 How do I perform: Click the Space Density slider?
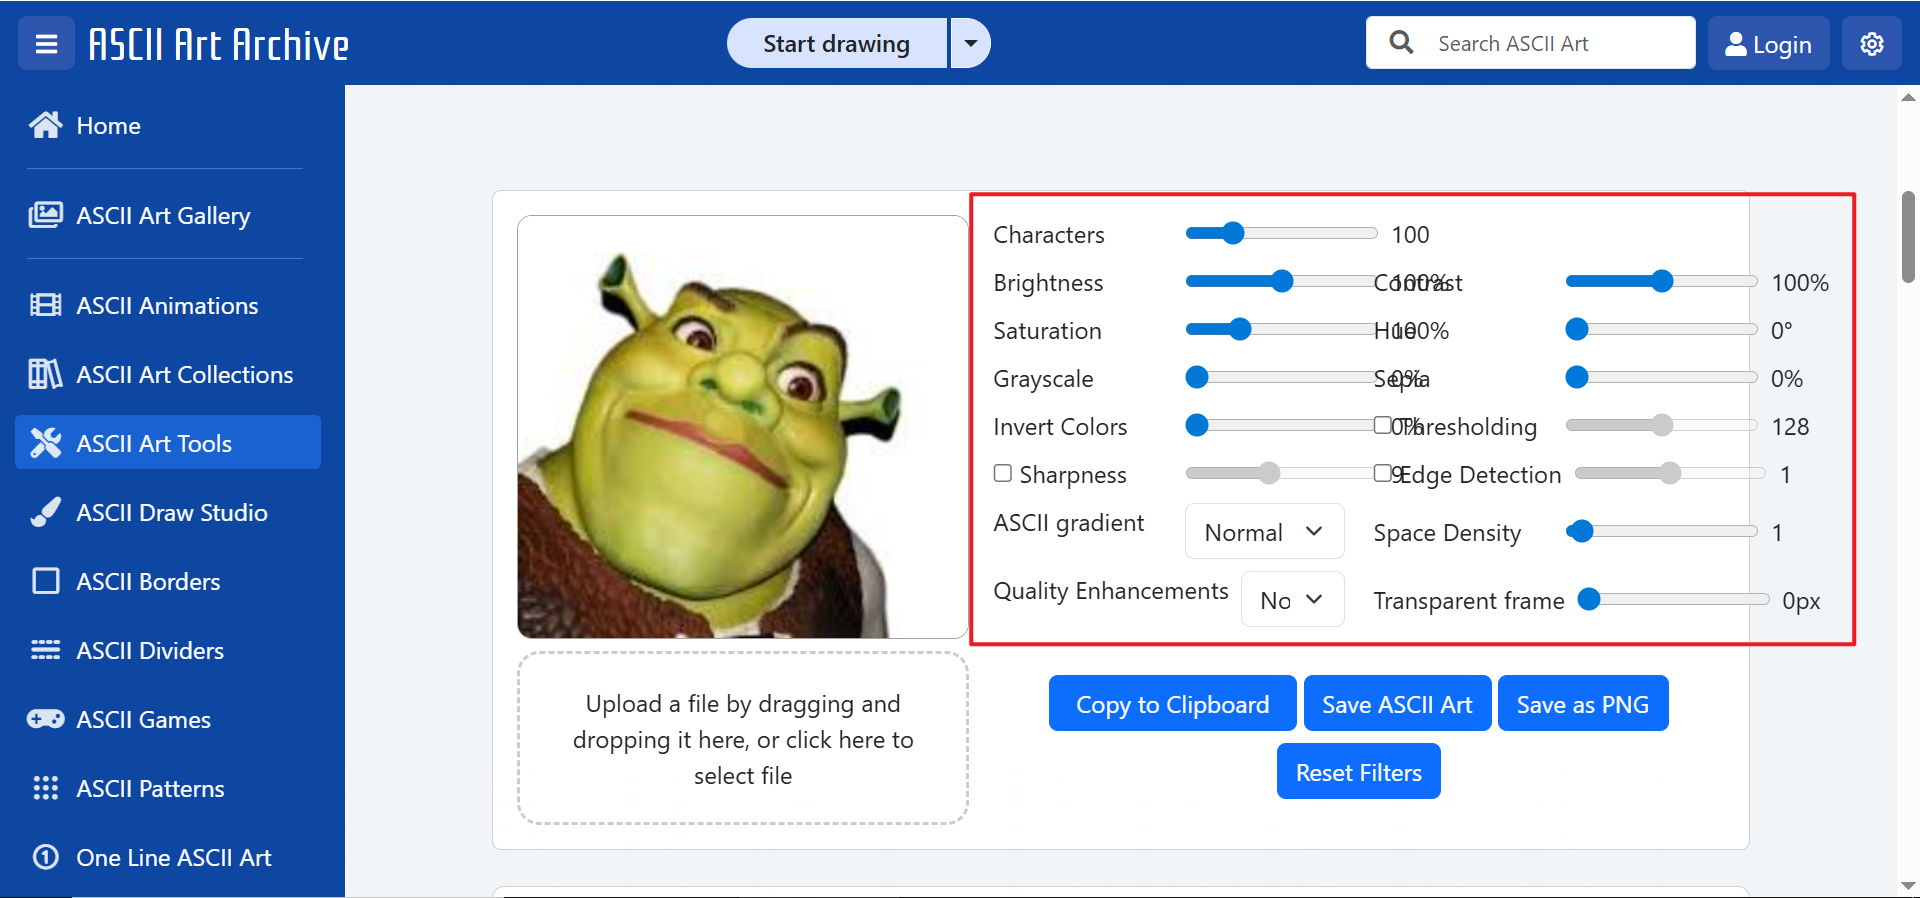(x=1661, y=531)
